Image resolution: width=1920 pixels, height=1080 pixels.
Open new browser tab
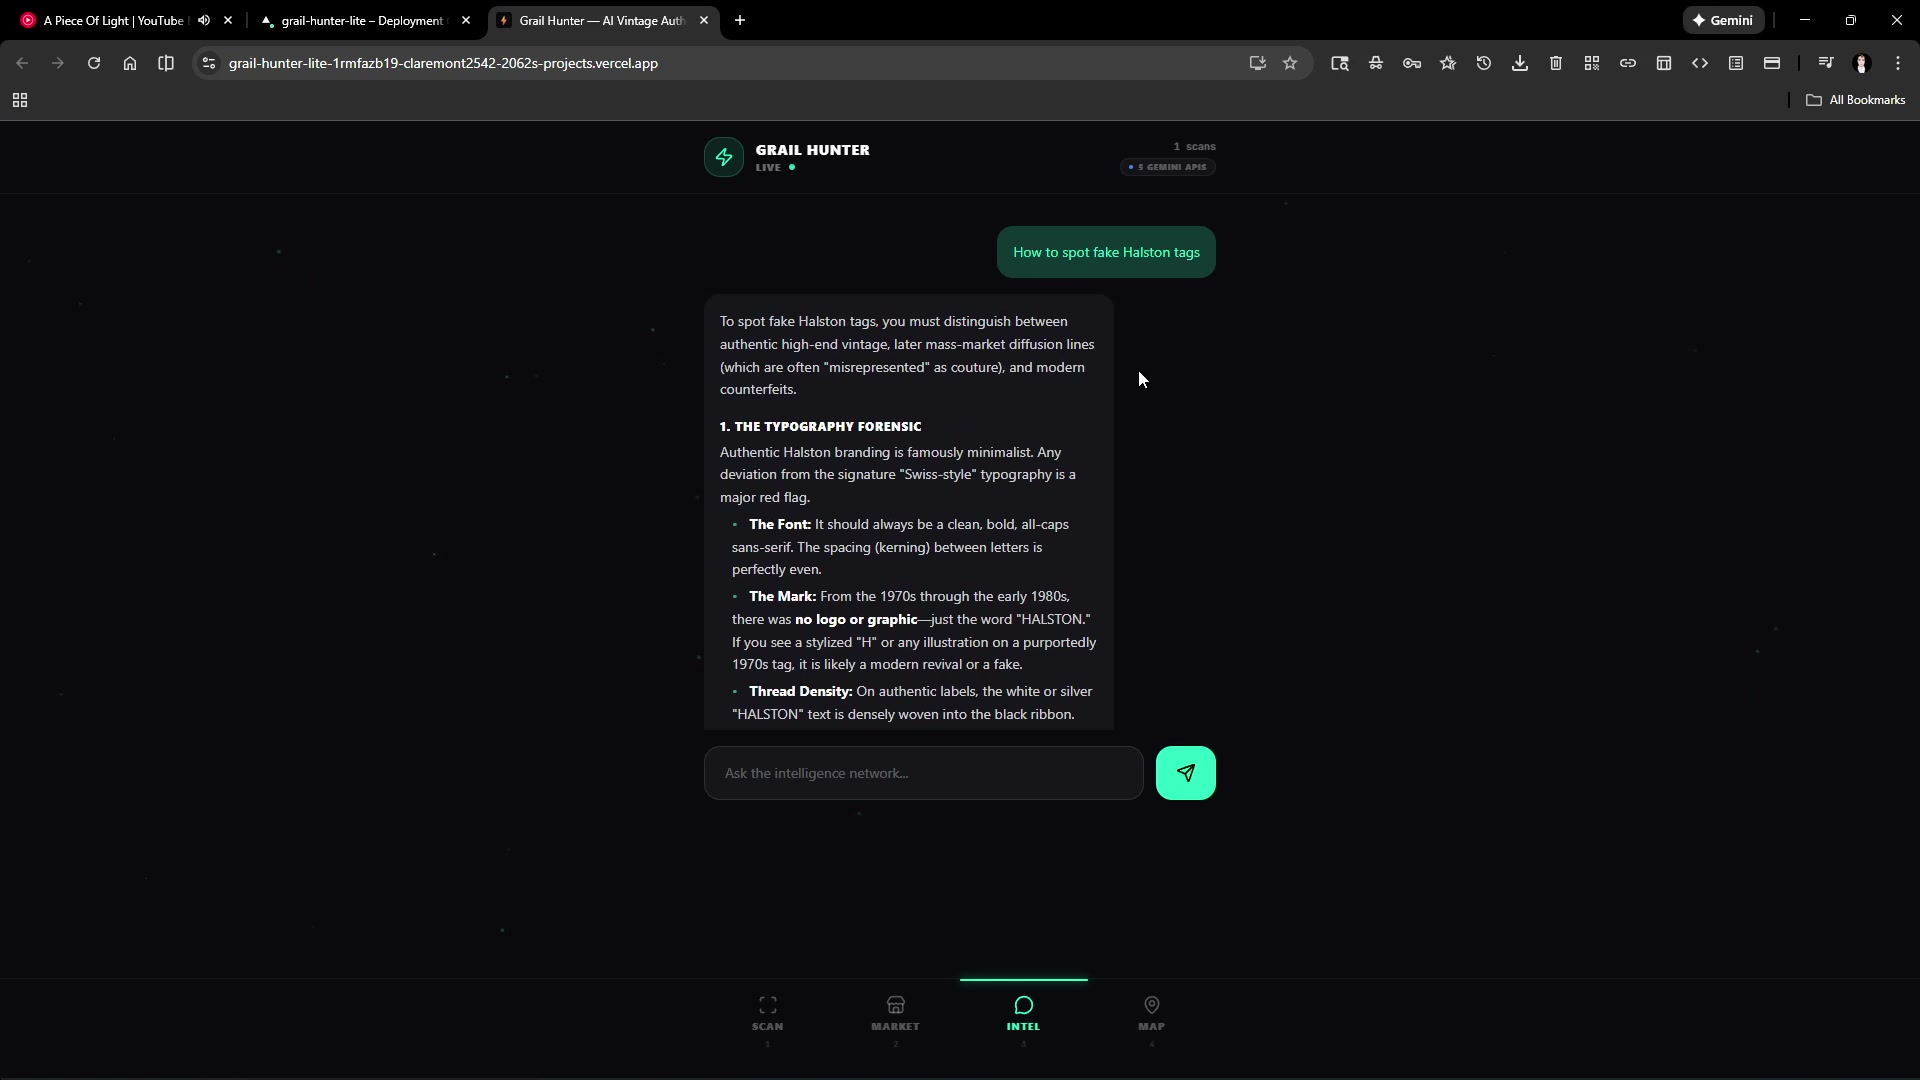coord(740,20)
